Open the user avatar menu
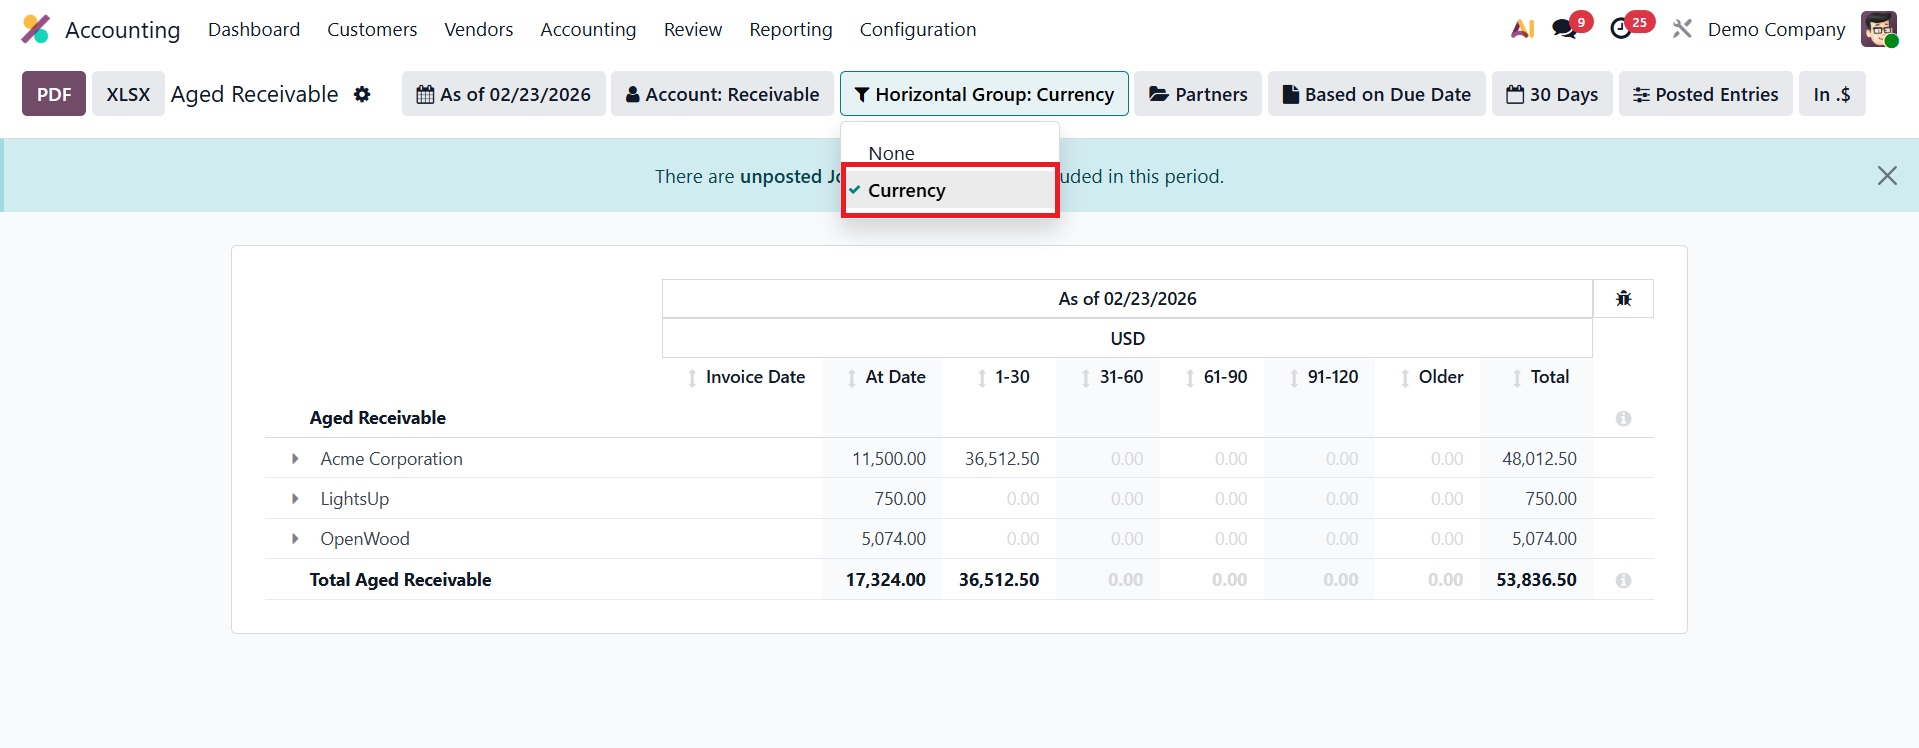 click(x=1879, y=29)
